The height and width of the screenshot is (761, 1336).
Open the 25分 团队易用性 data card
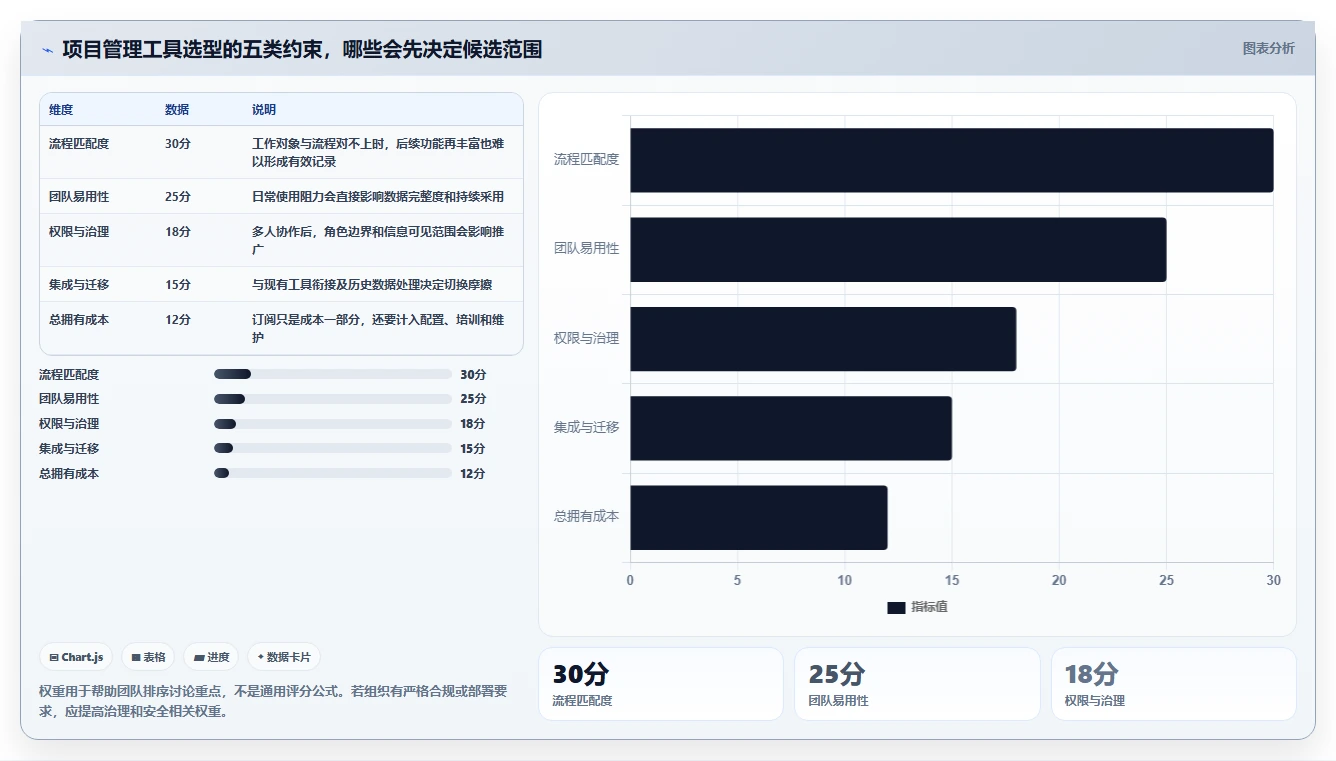(x=917, y=684)
